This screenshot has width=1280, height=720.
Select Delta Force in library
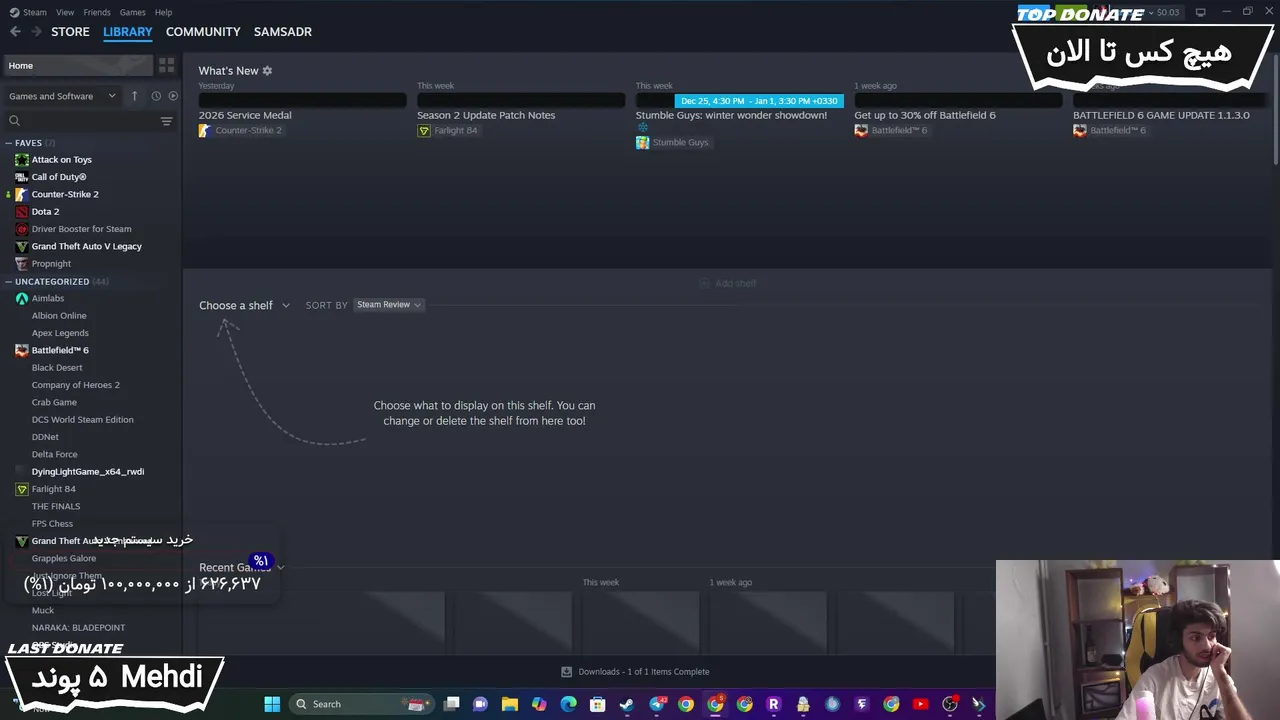54,454
